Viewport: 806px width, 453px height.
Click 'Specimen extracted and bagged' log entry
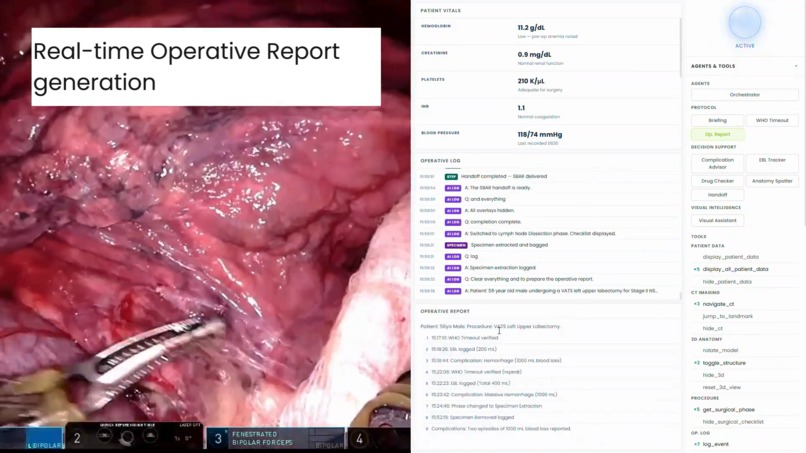point(509,245)
